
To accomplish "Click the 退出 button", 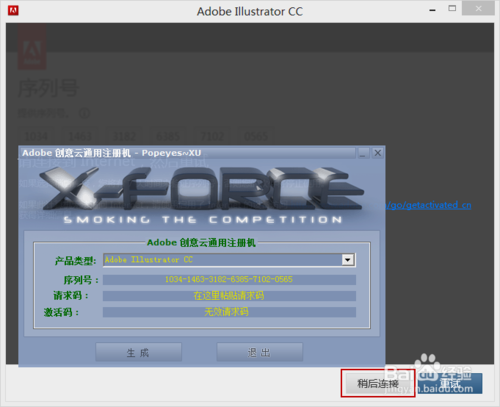I will coord(259,352).
